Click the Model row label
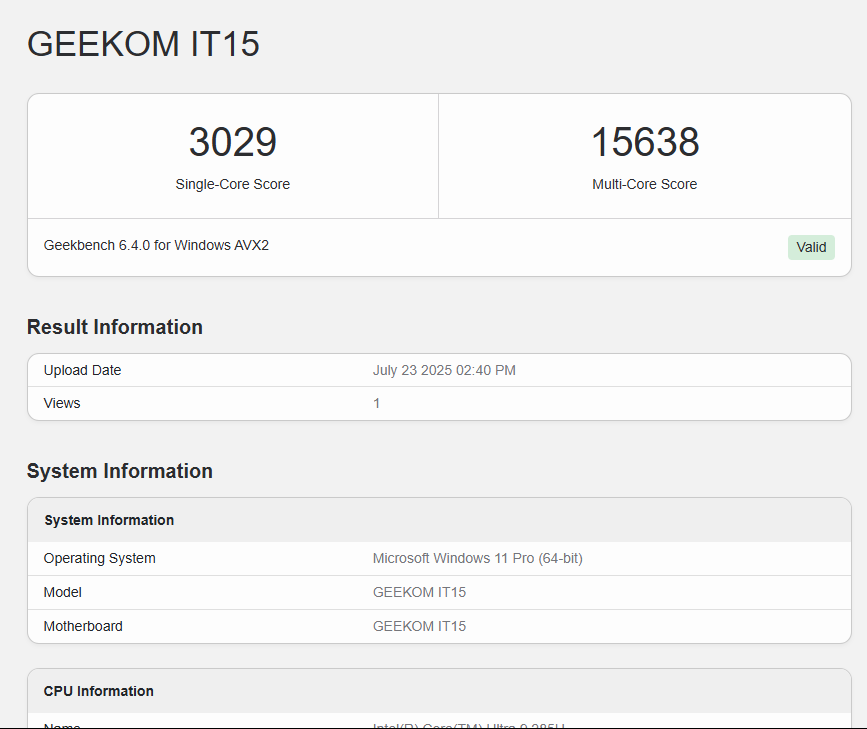Viewport: 867px width, 729px height. point(62,592)
